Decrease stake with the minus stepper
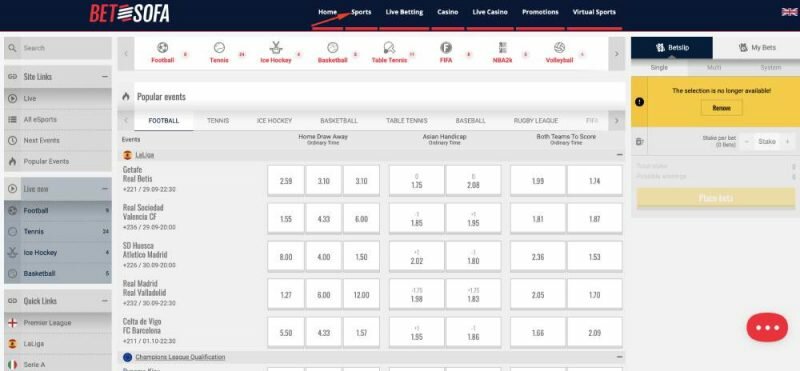800x371 pixels. tap(747, 142)
